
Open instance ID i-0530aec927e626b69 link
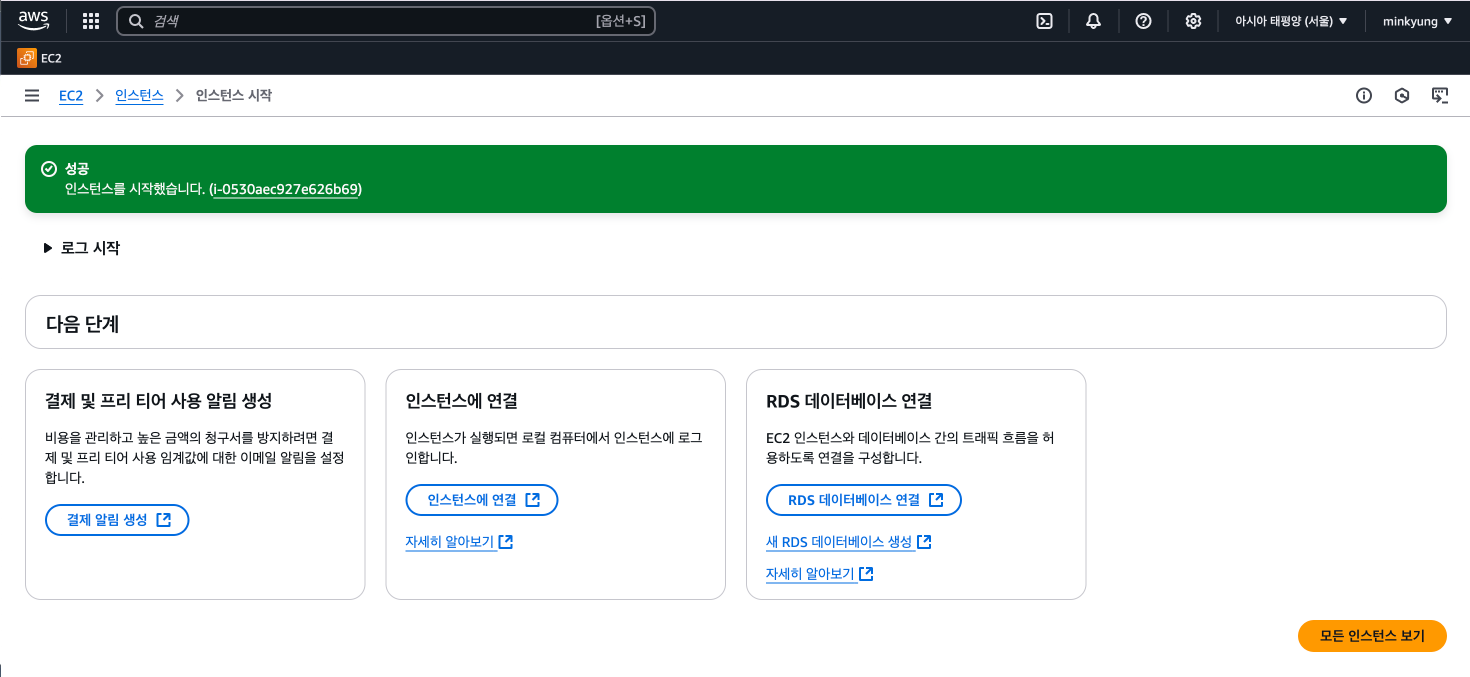[285, 189]
